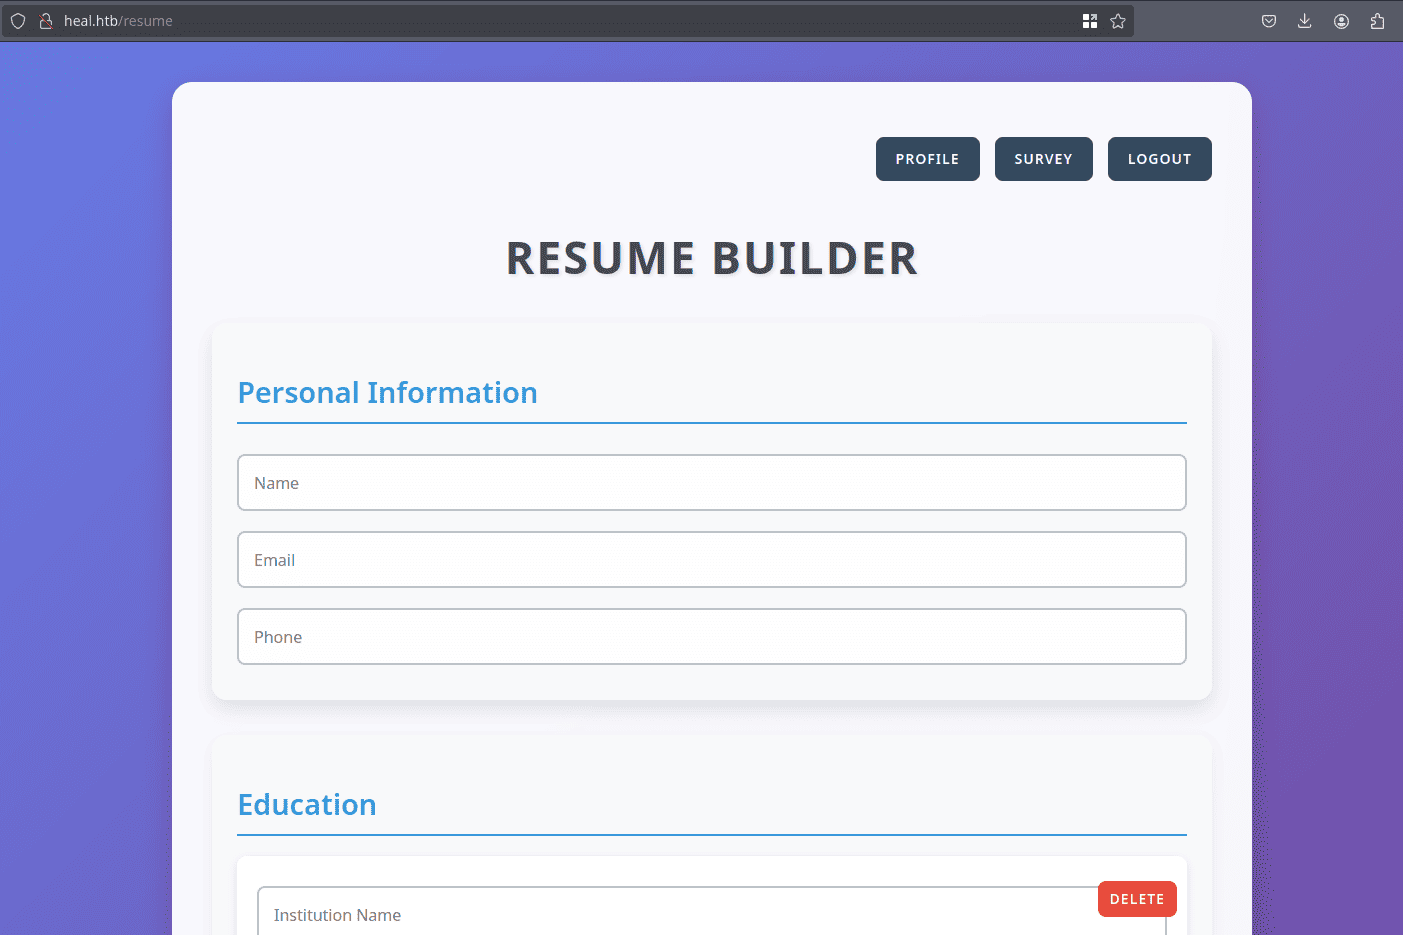1403x935 pixels.
Task: Bookmark this page with the star
Action: click(1118, 21)
